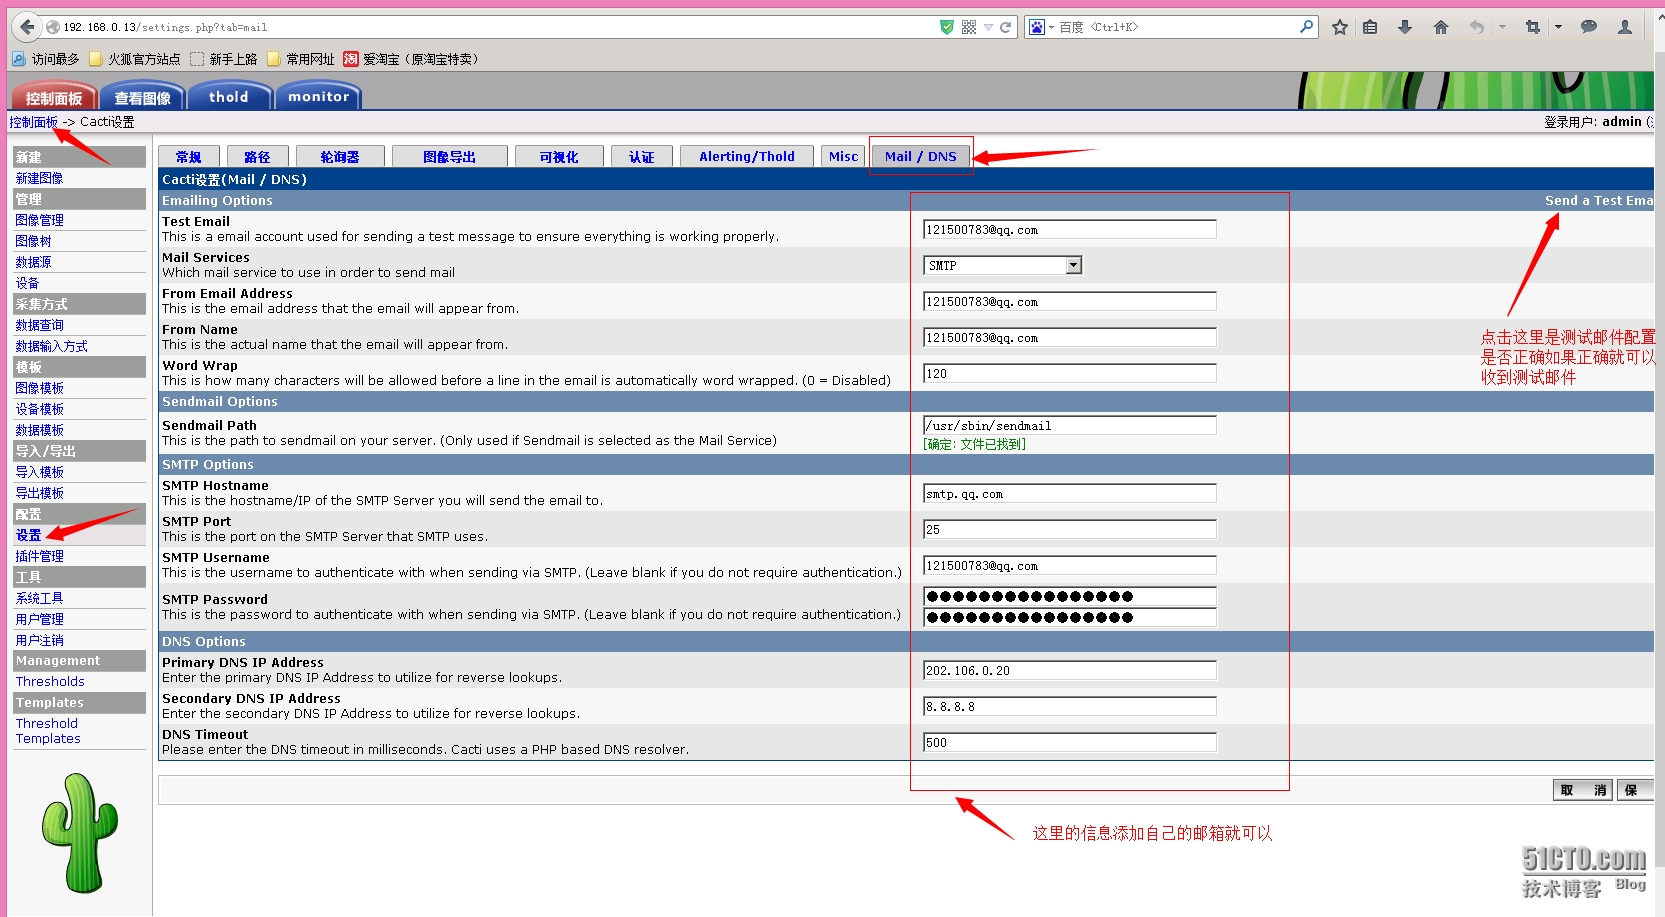Expand the undo history dropdown arrow

(x=1502, y=27)
